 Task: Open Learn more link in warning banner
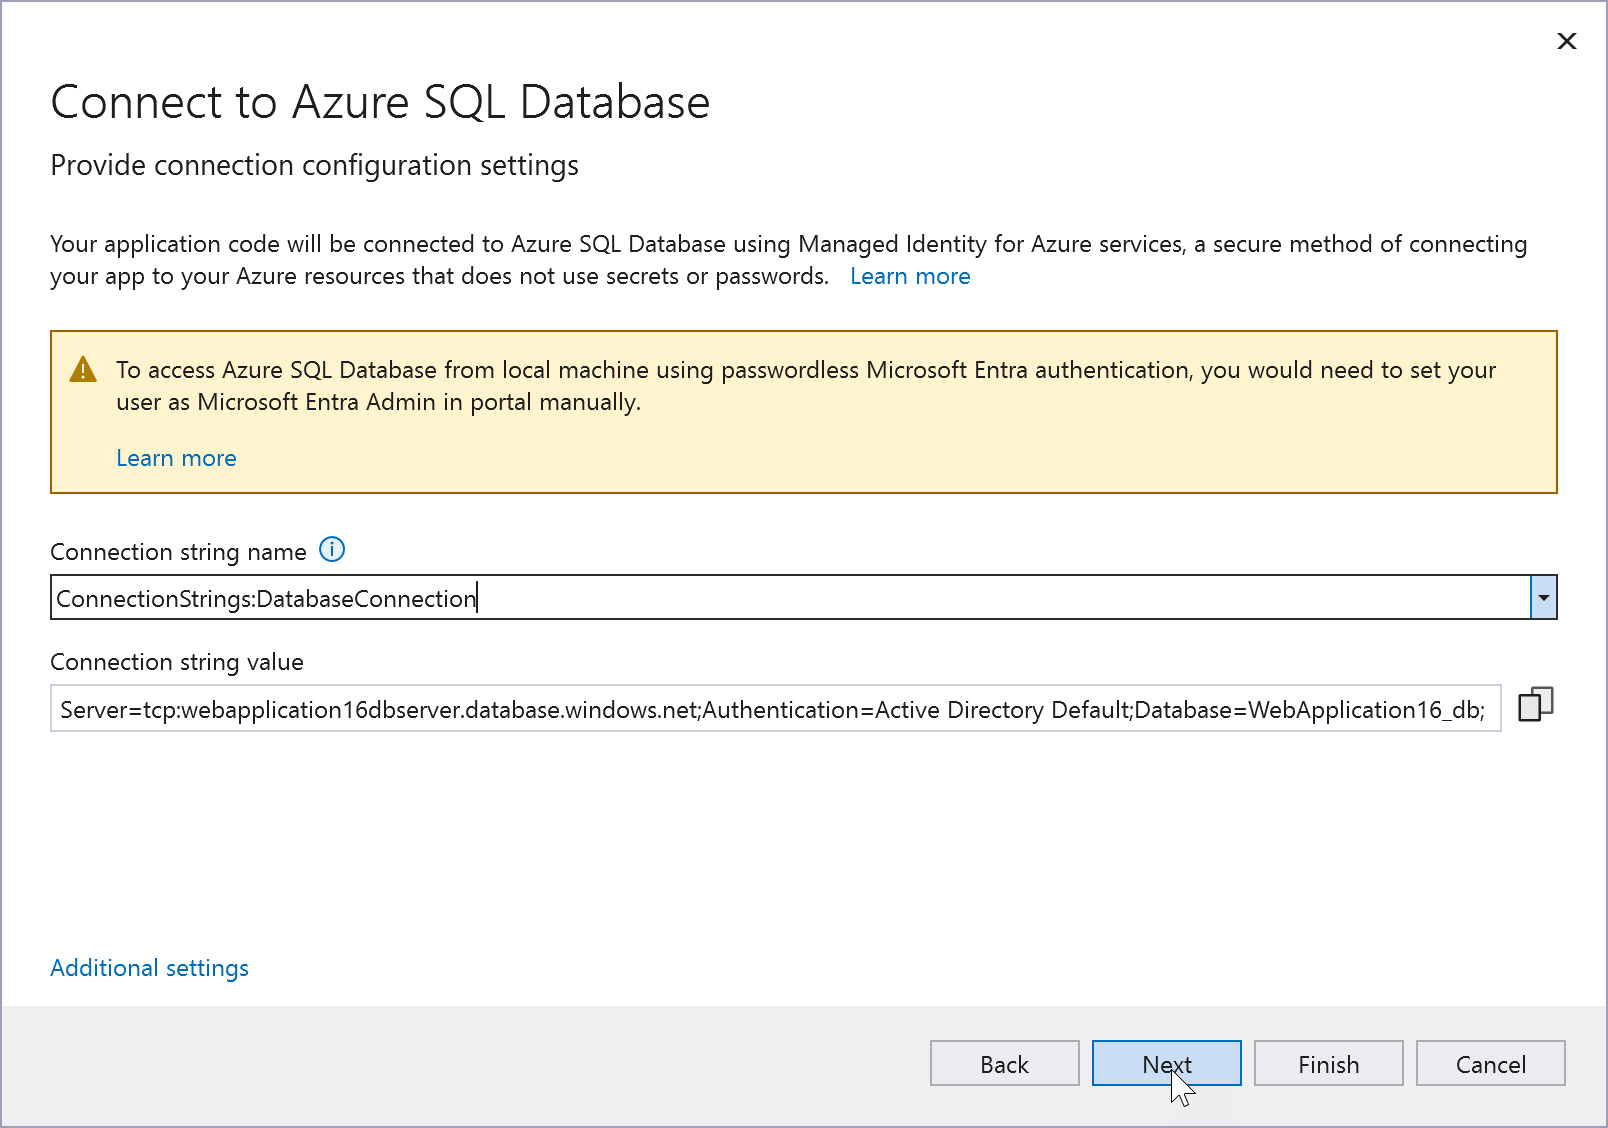(176, 459)
